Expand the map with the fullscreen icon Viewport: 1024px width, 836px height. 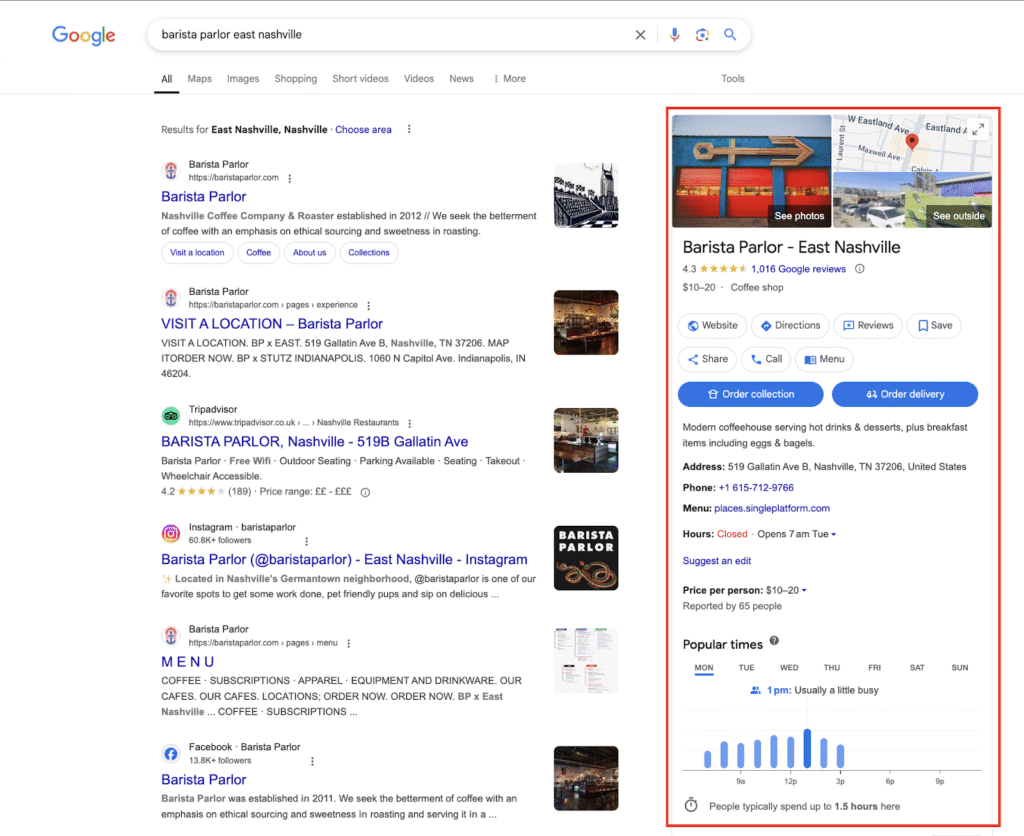(978, 128)
